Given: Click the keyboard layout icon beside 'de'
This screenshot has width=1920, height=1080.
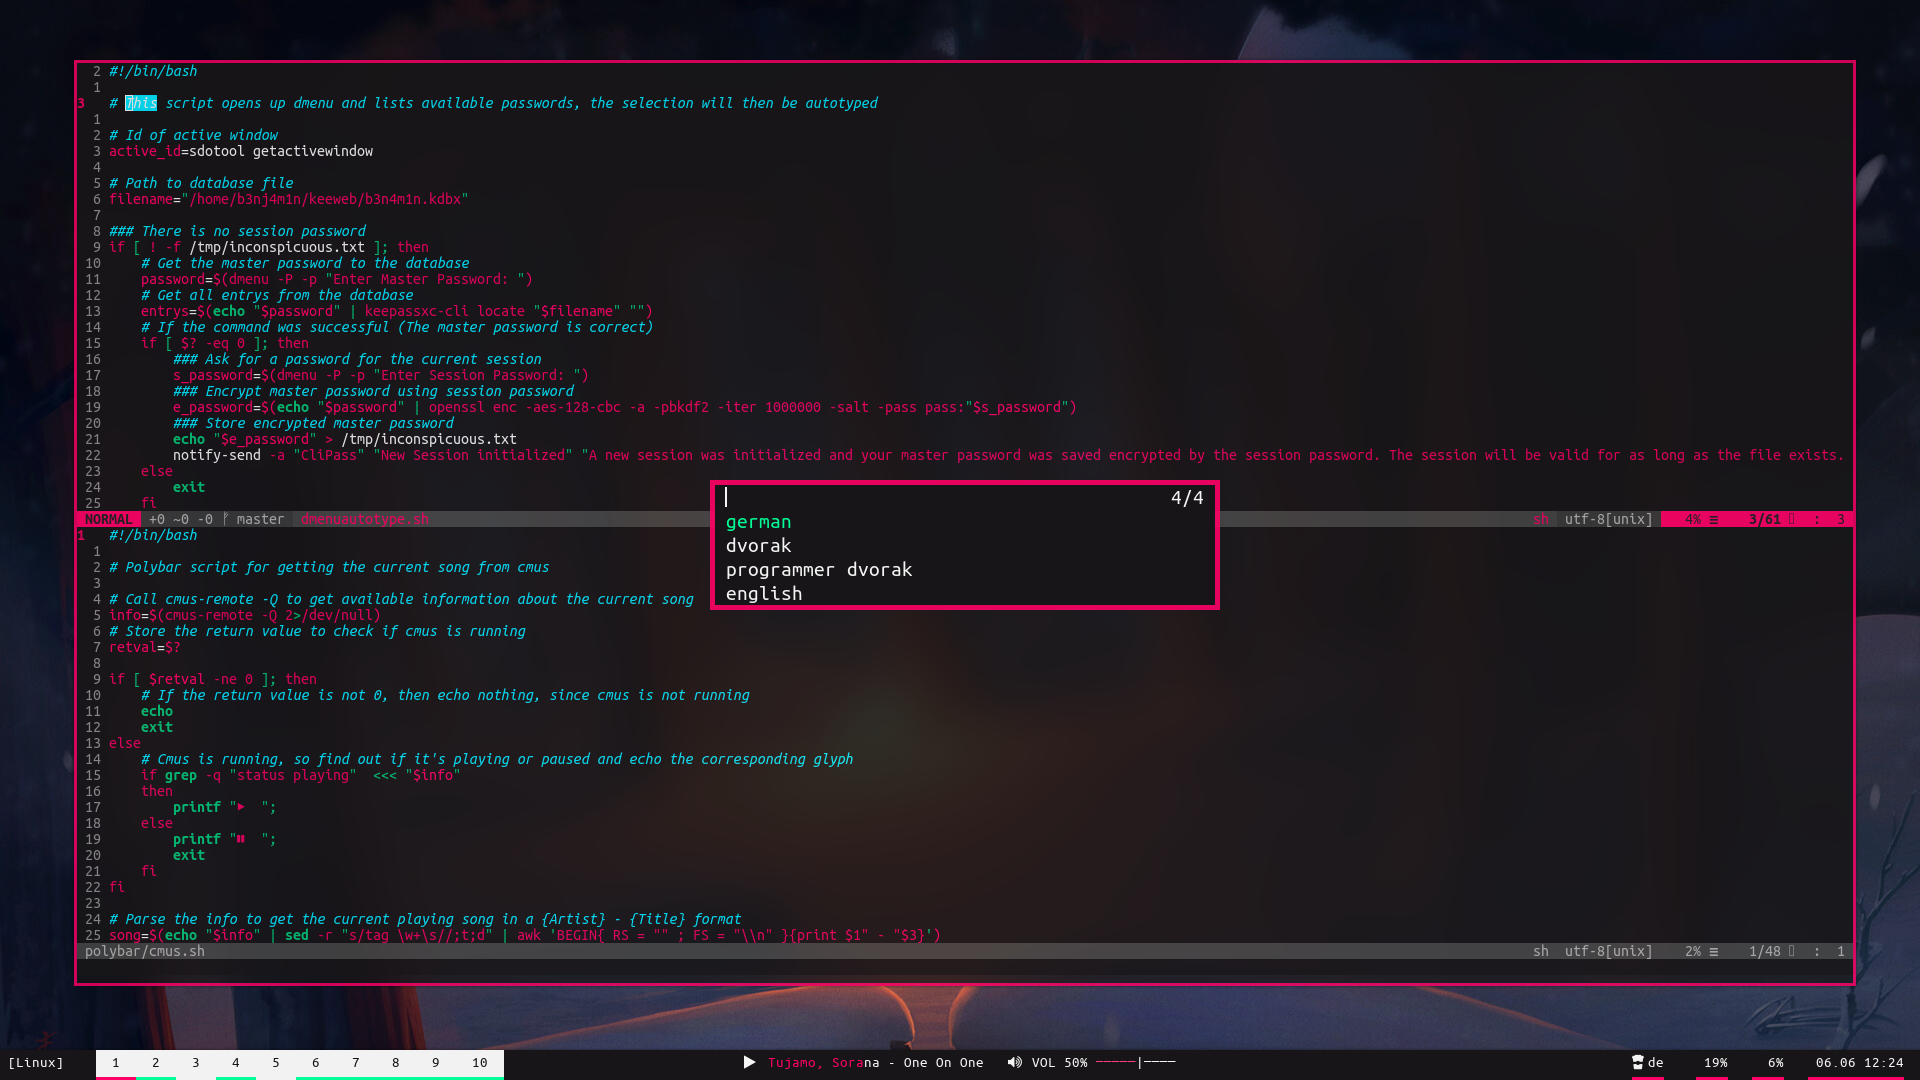Looking at the screenshot, I should [1637, 1062].
